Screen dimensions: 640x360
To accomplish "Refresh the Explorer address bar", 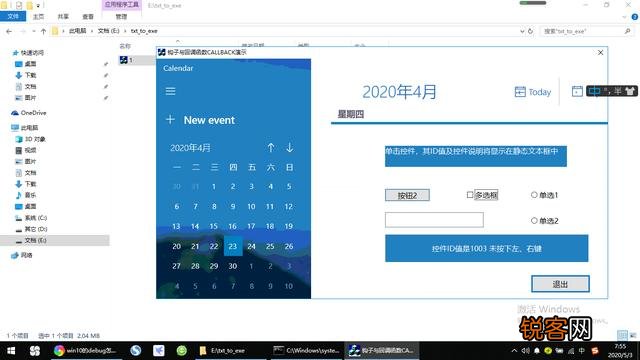I will (x=530, y=31).
